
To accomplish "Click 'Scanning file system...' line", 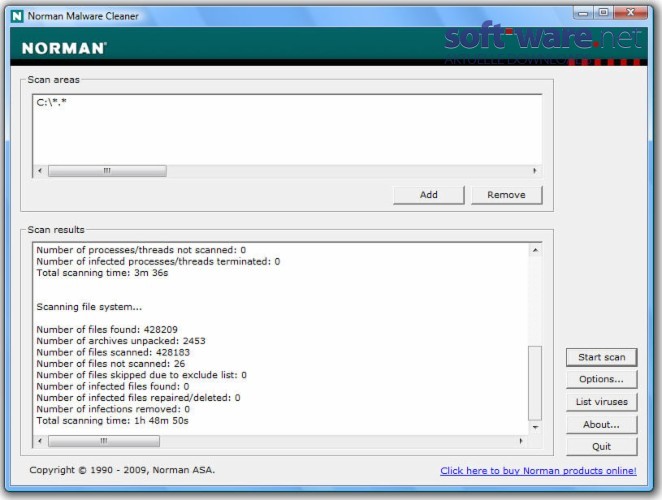I will pos(89,307).
